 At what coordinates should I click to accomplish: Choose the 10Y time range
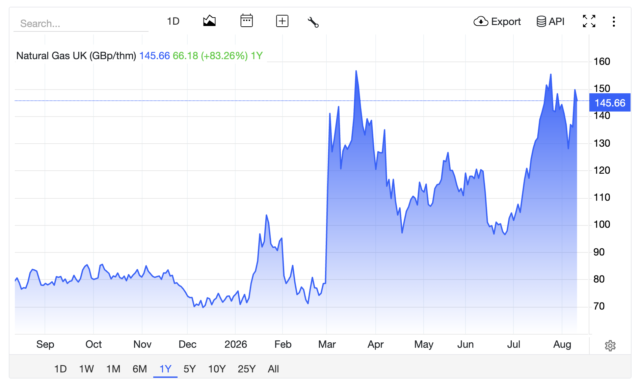point(217,369)
